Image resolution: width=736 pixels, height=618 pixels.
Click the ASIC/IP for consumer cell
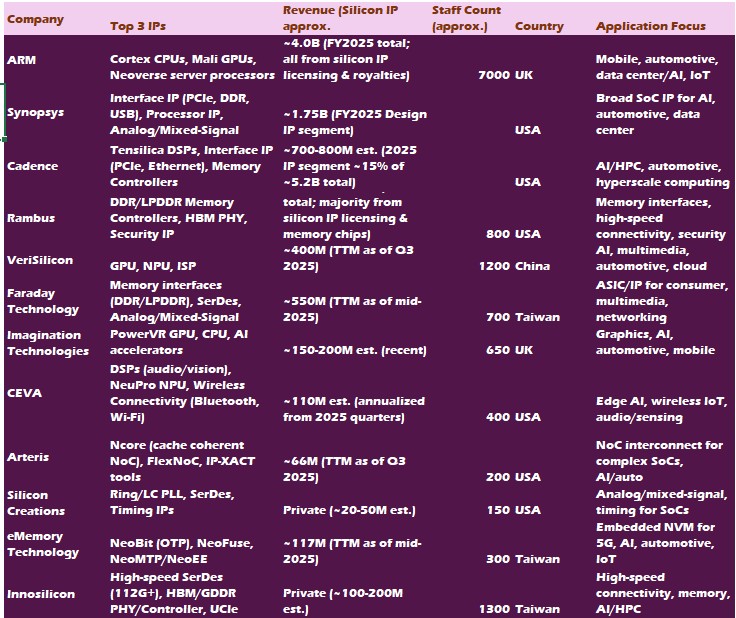(663, 301)
